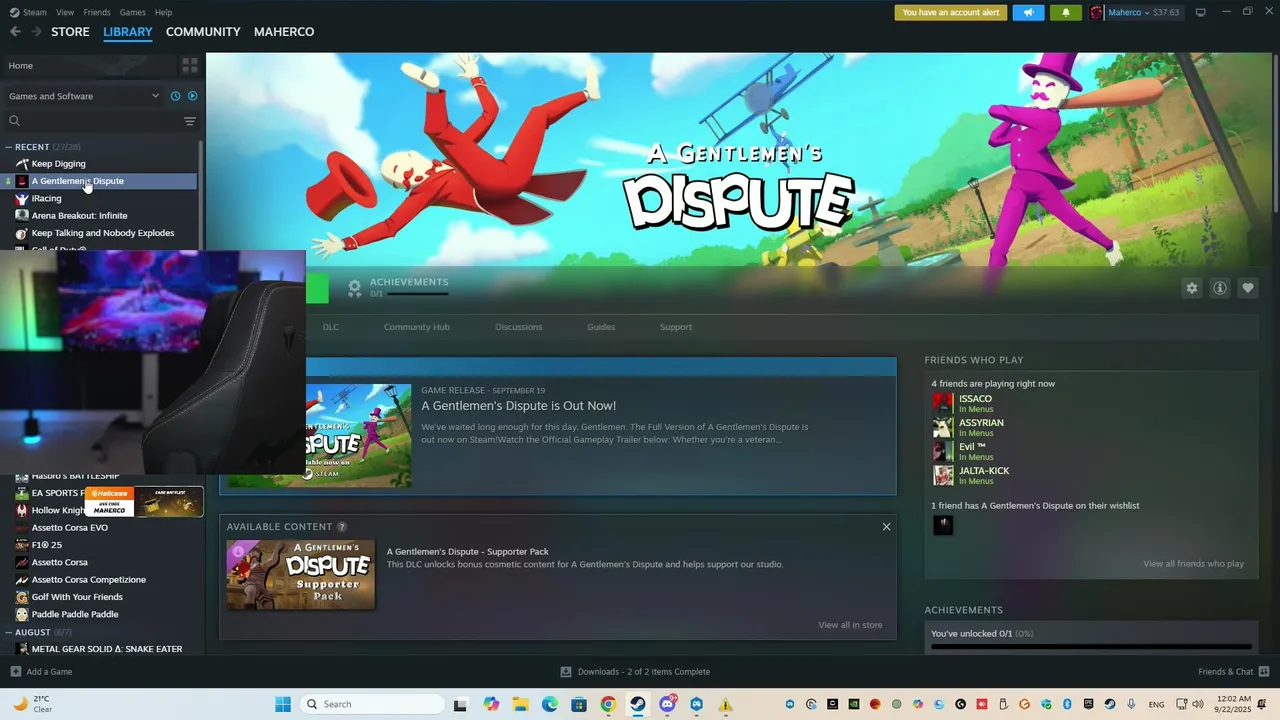
Task: Click View all in store link
Action: point(850,625)
